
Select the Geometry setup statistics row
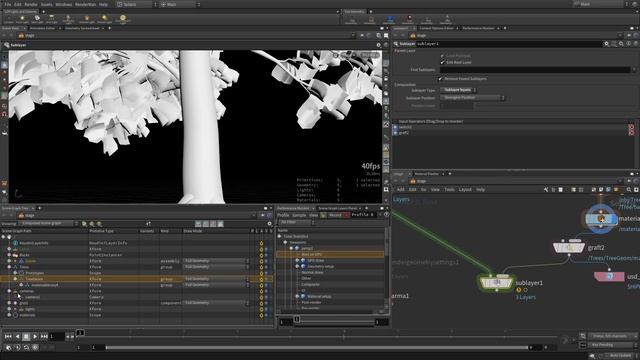pos(331,266)
